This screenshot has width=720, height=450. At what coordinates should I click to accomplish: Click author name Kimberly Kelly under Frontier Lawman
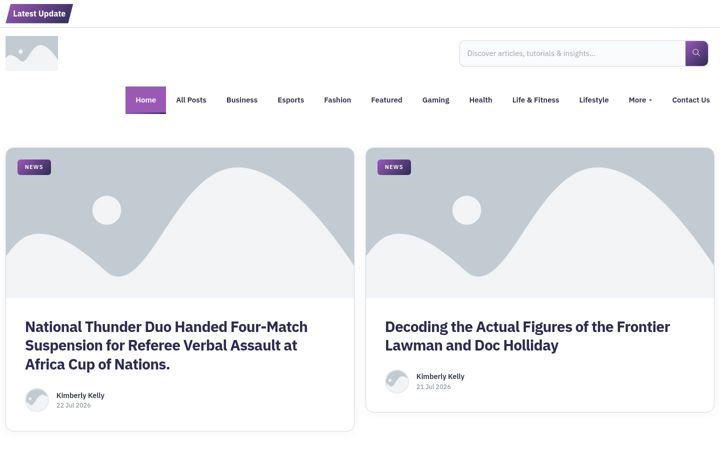pyautogui.click(x=440, y=377)
